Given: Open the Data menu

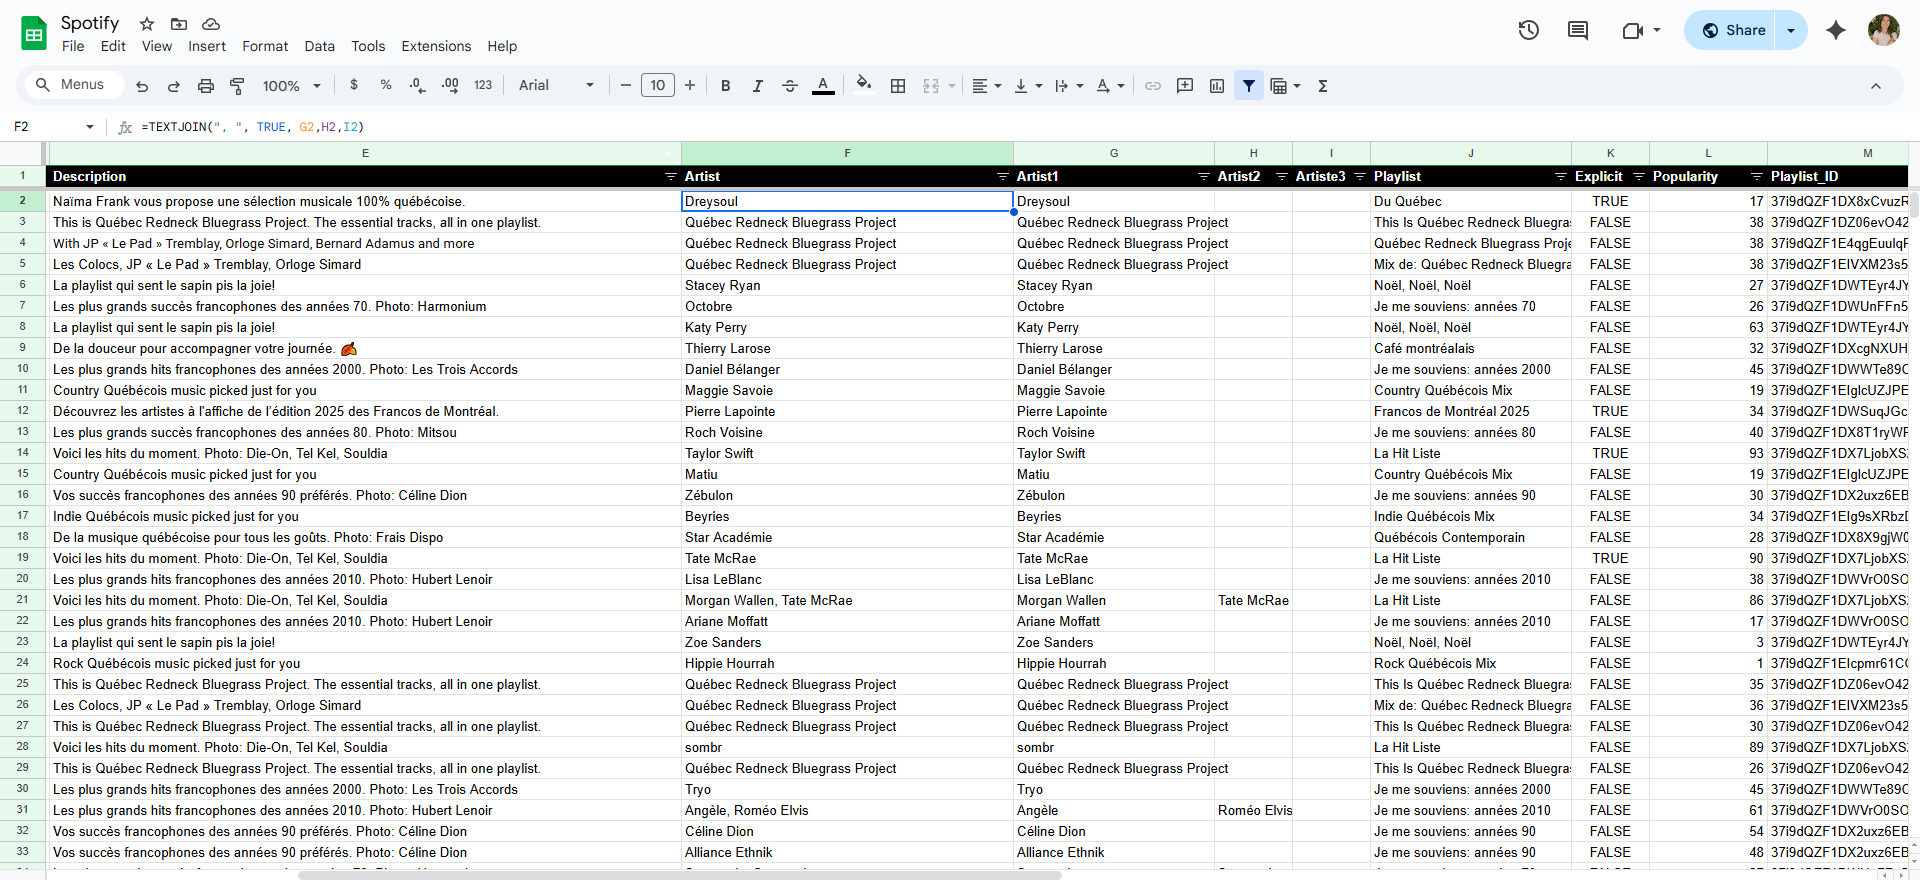Looking at the screenshot, I should click(x=319, y=46).
